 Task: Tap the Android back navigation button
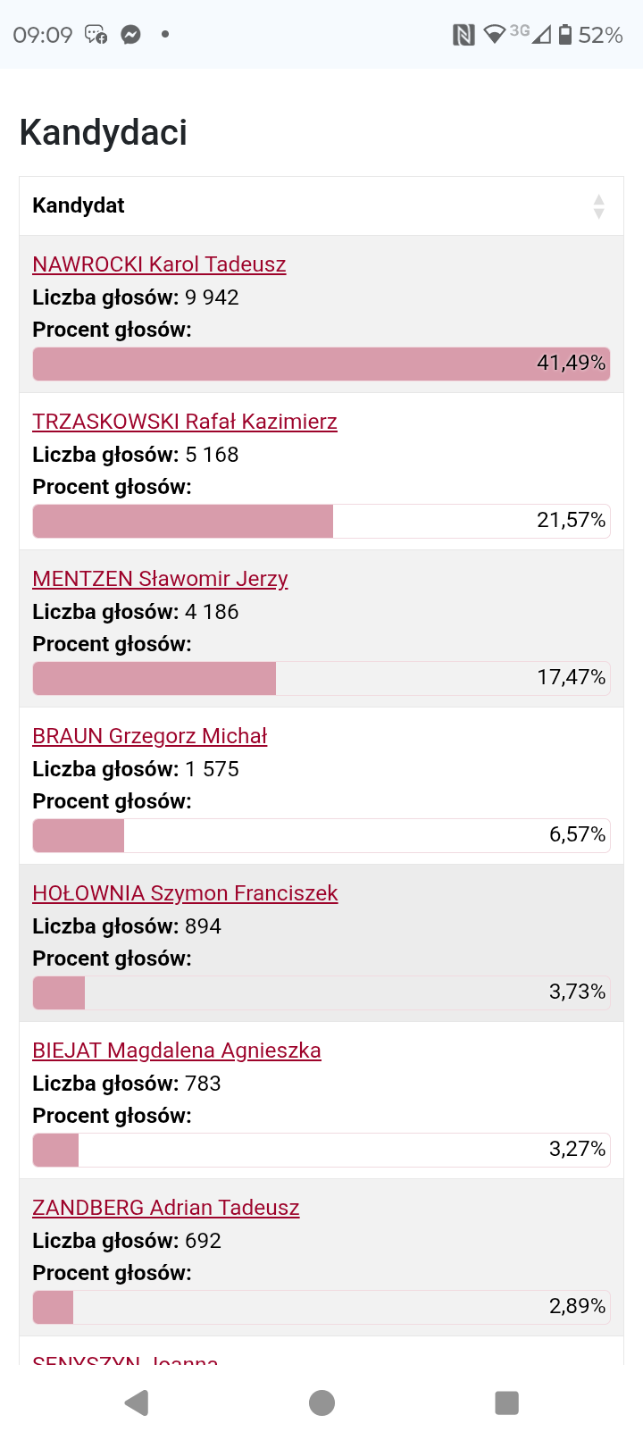137,1403
